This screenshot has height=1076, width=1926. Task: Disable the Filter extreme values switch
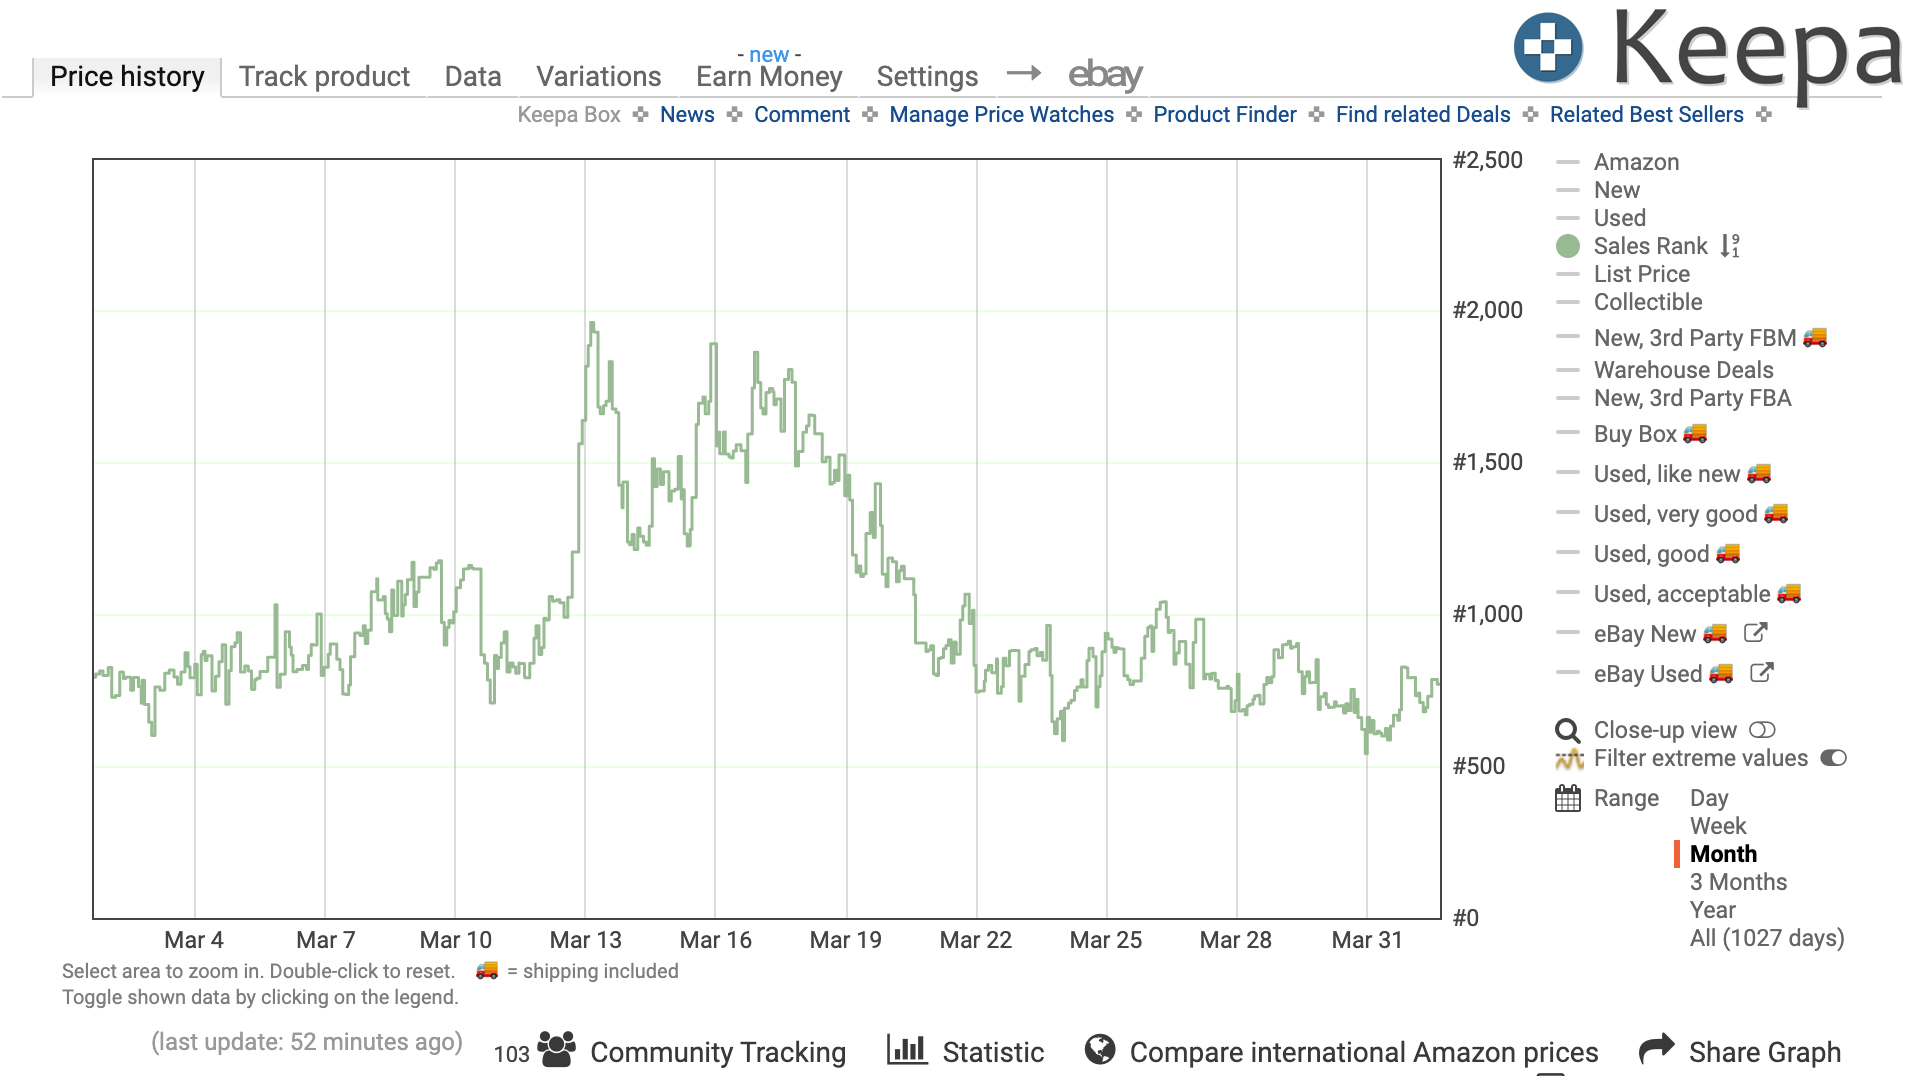1833,758
